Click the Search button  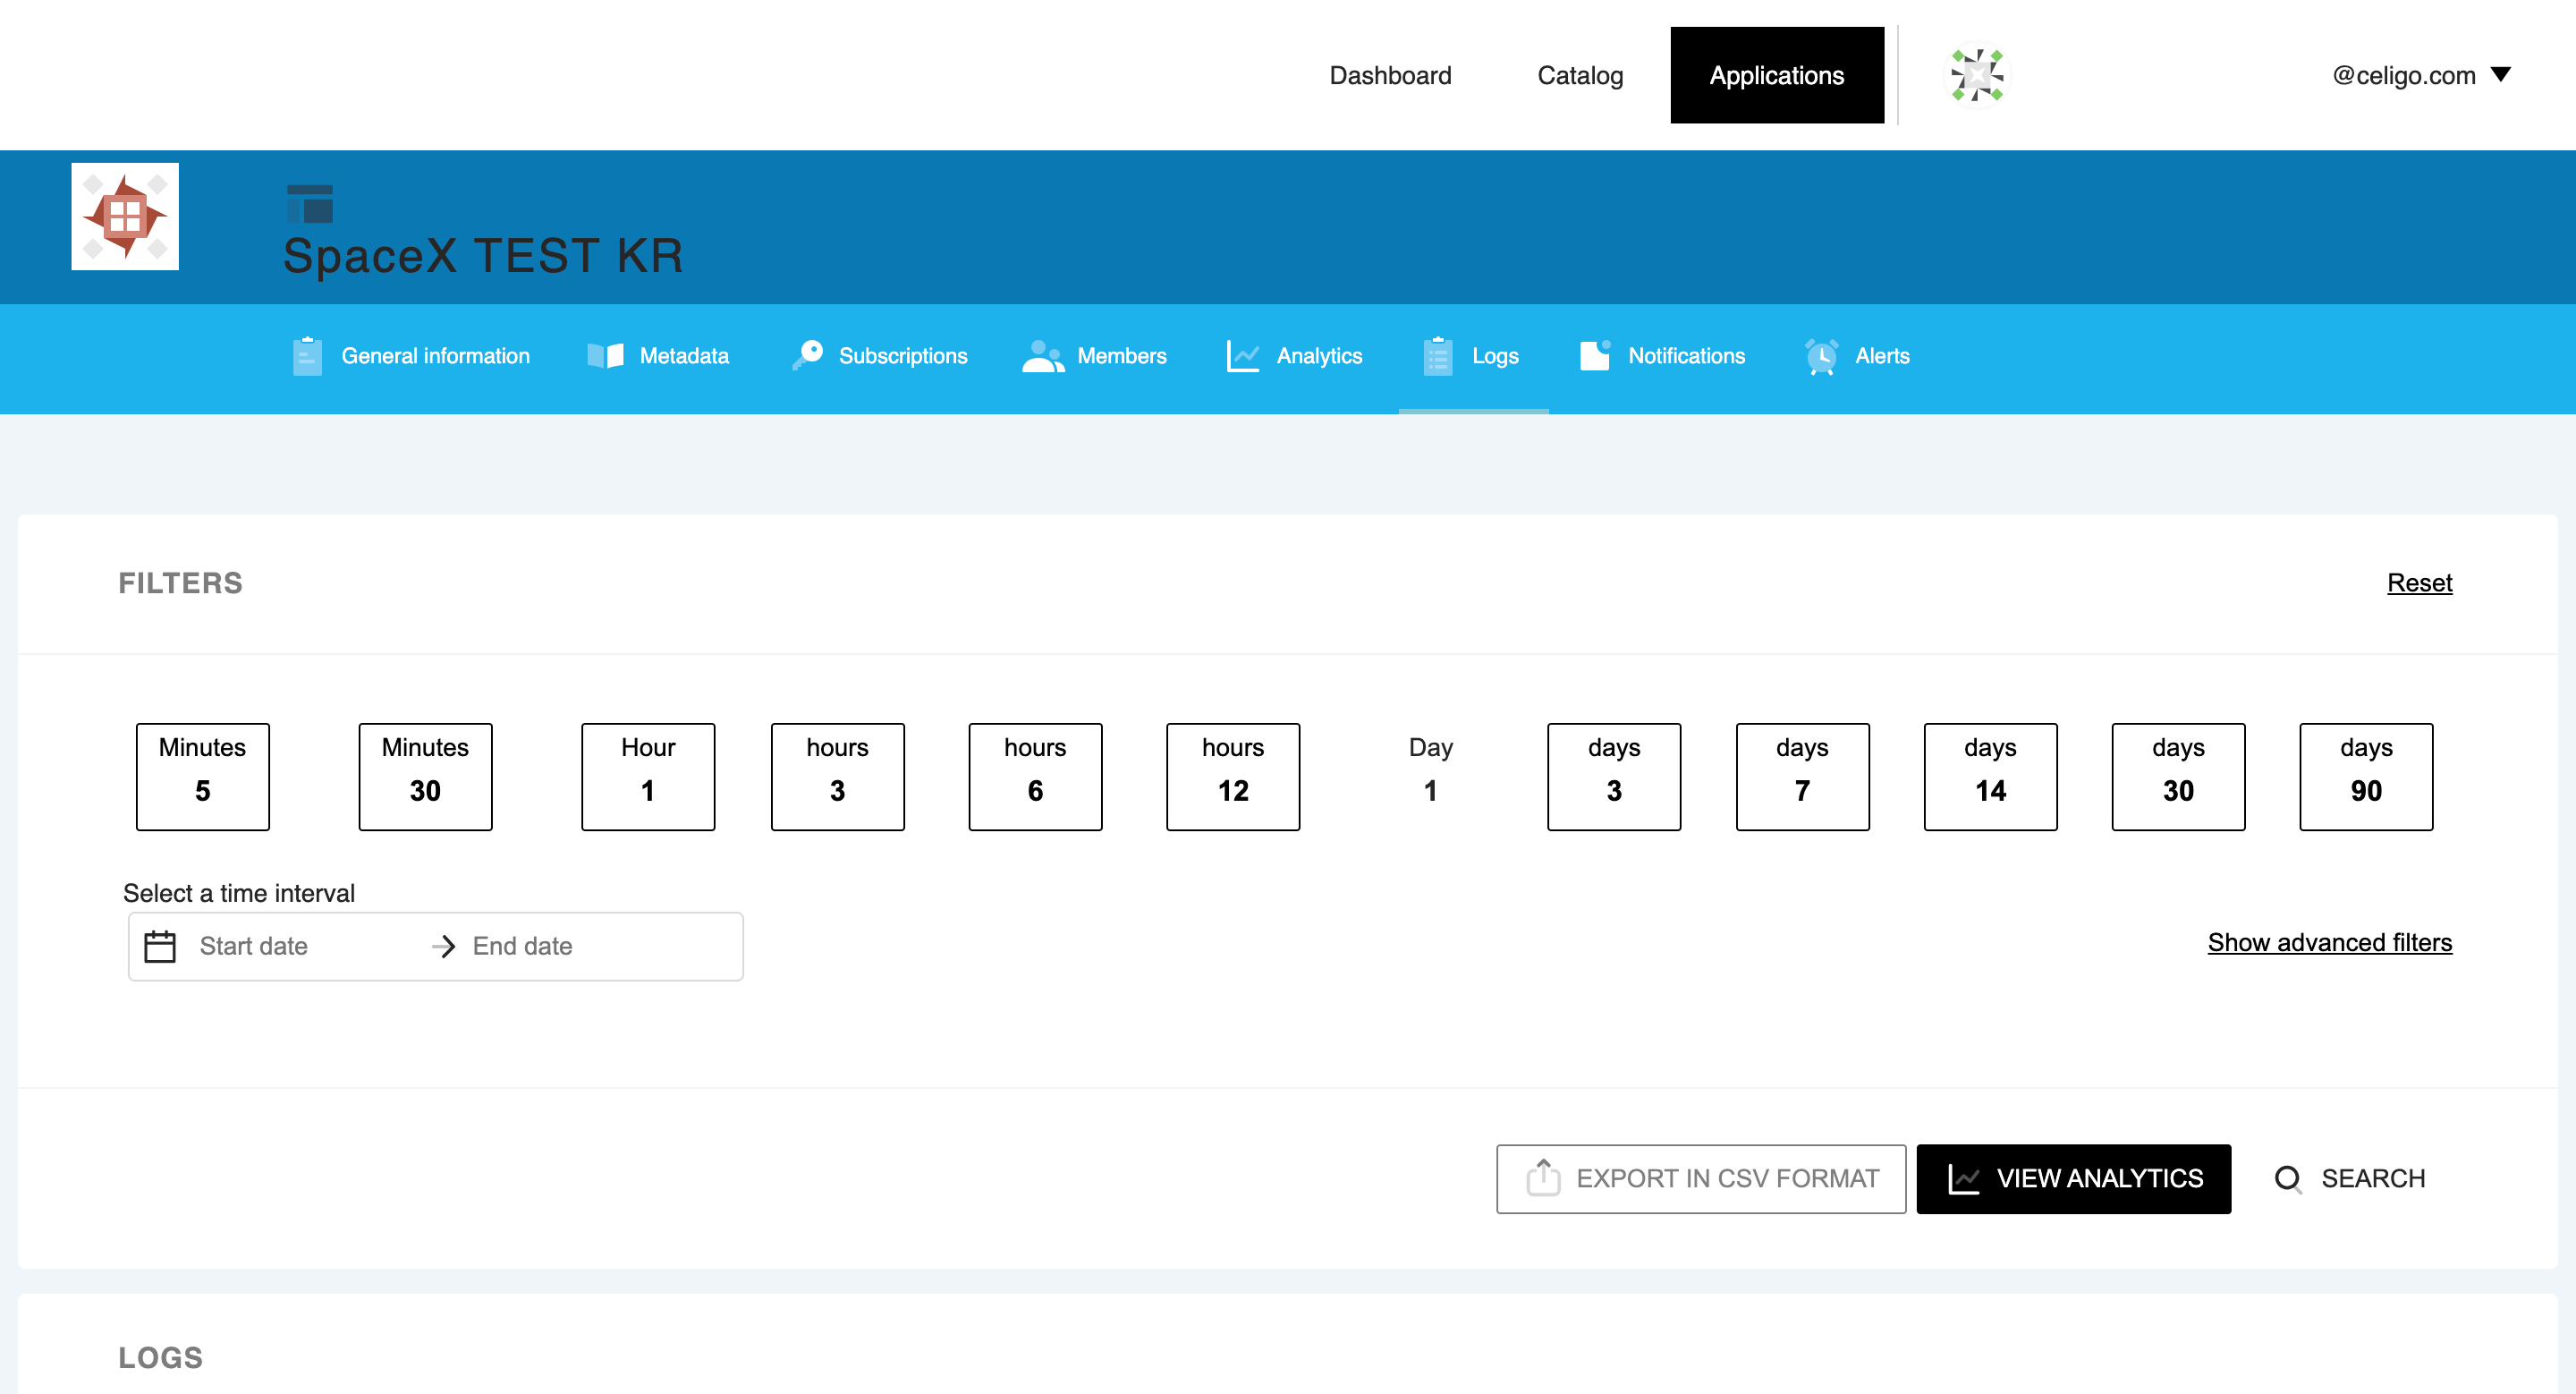click(x=2349, y=1179)
